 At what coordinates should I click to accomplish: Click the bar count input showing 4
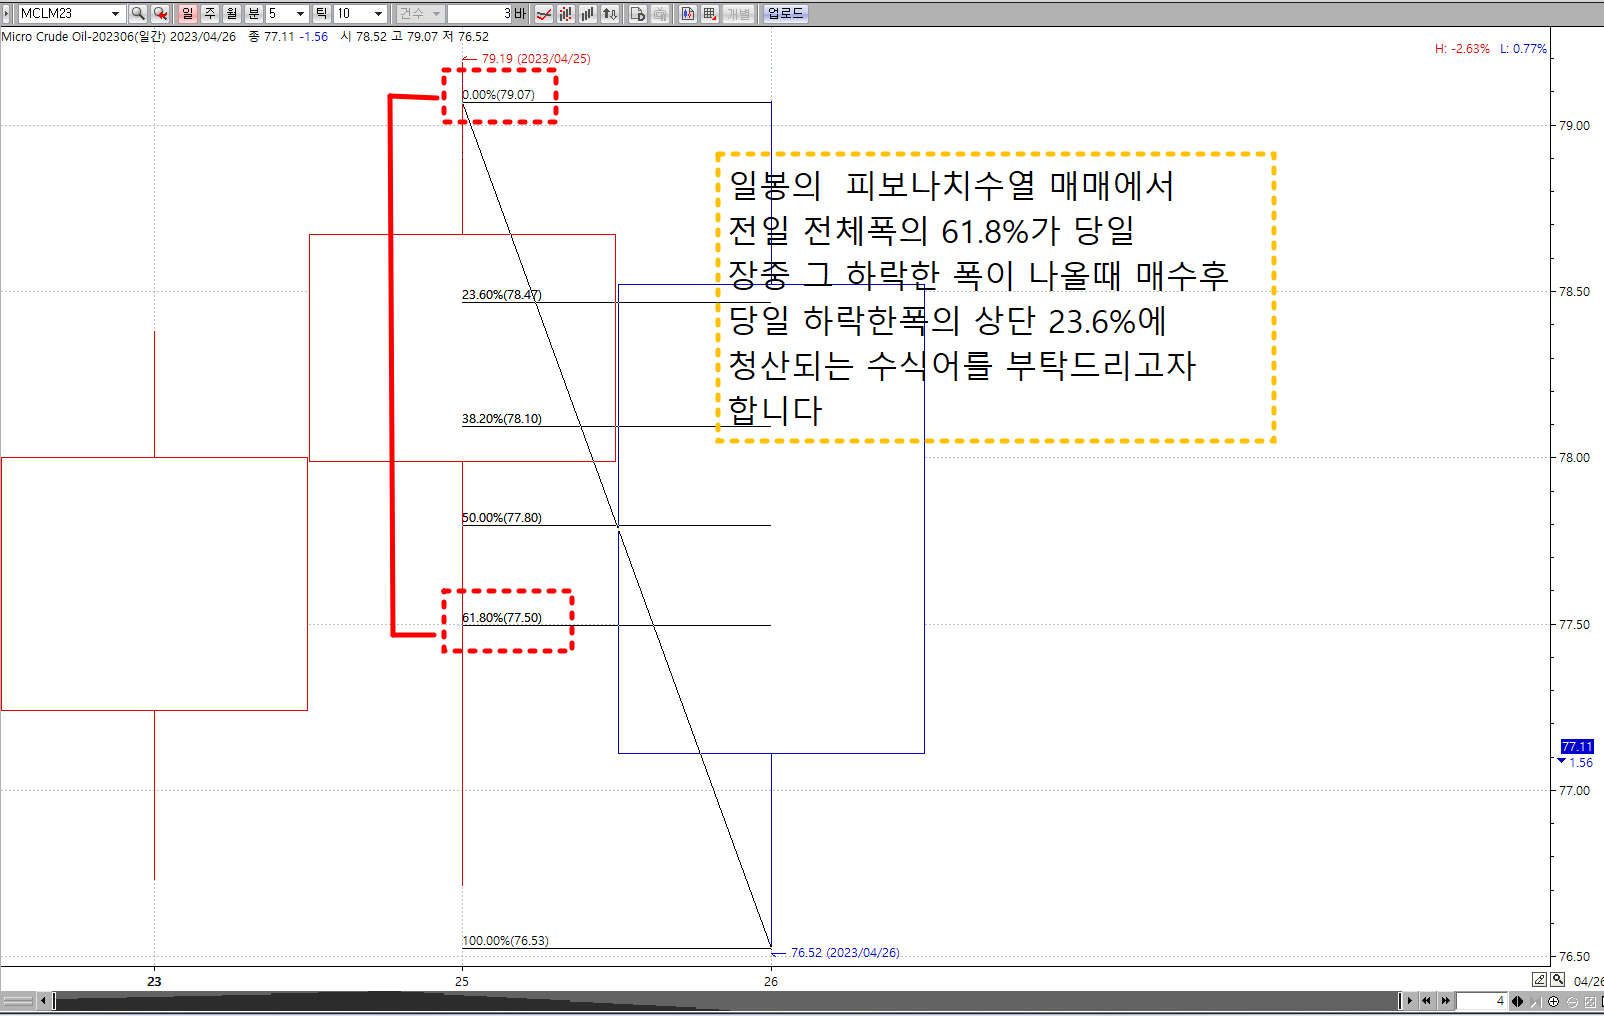pyautogui.click(x=1481, y=1001)
